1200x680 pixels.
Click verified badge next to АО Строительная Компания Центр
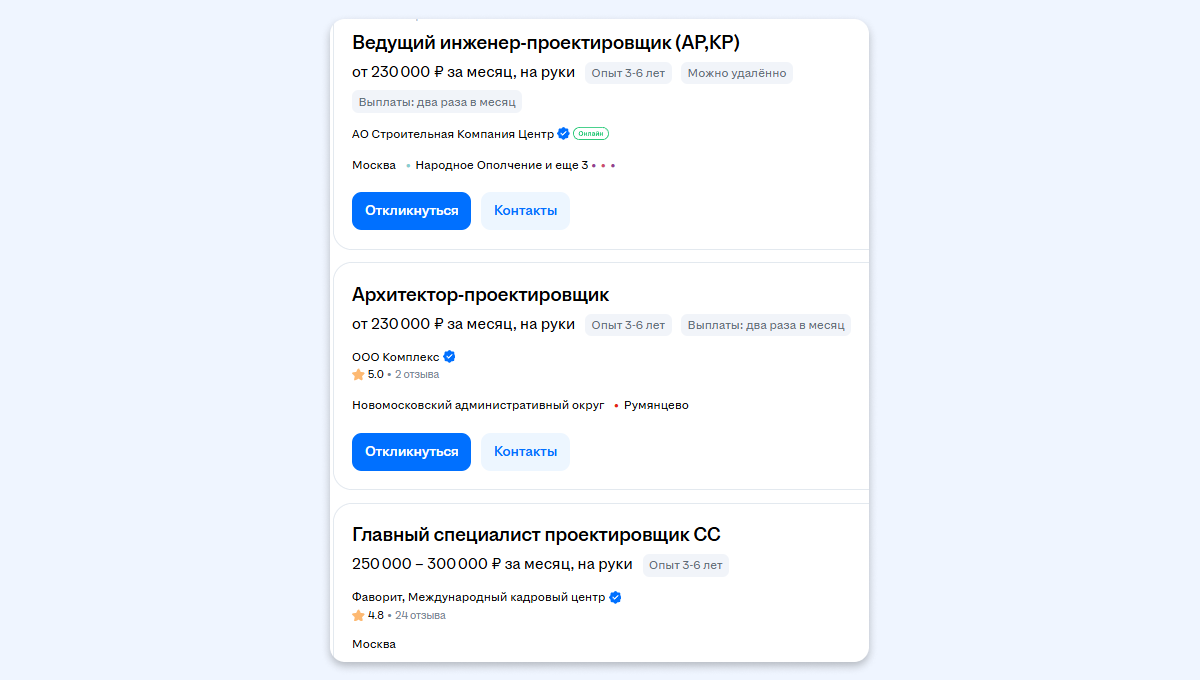click(x=563, y=134)
